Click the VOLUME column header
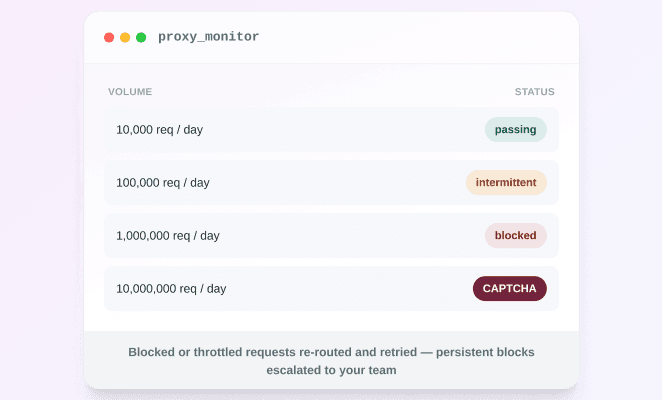 coord(130,92)
